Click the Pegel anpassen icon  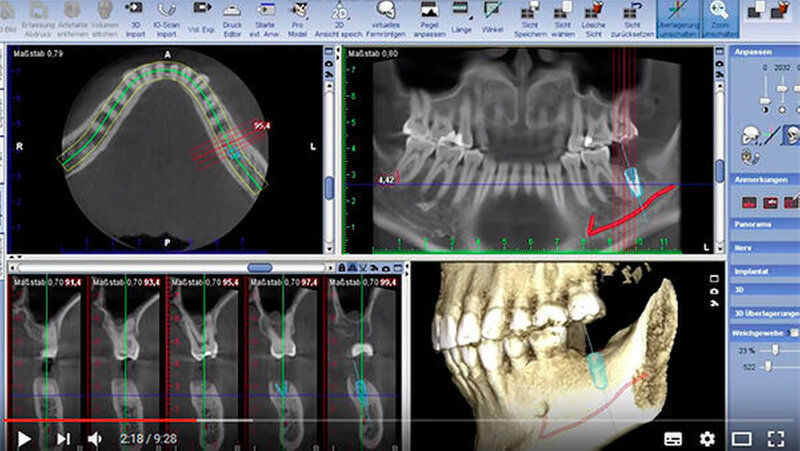[428, 13]
